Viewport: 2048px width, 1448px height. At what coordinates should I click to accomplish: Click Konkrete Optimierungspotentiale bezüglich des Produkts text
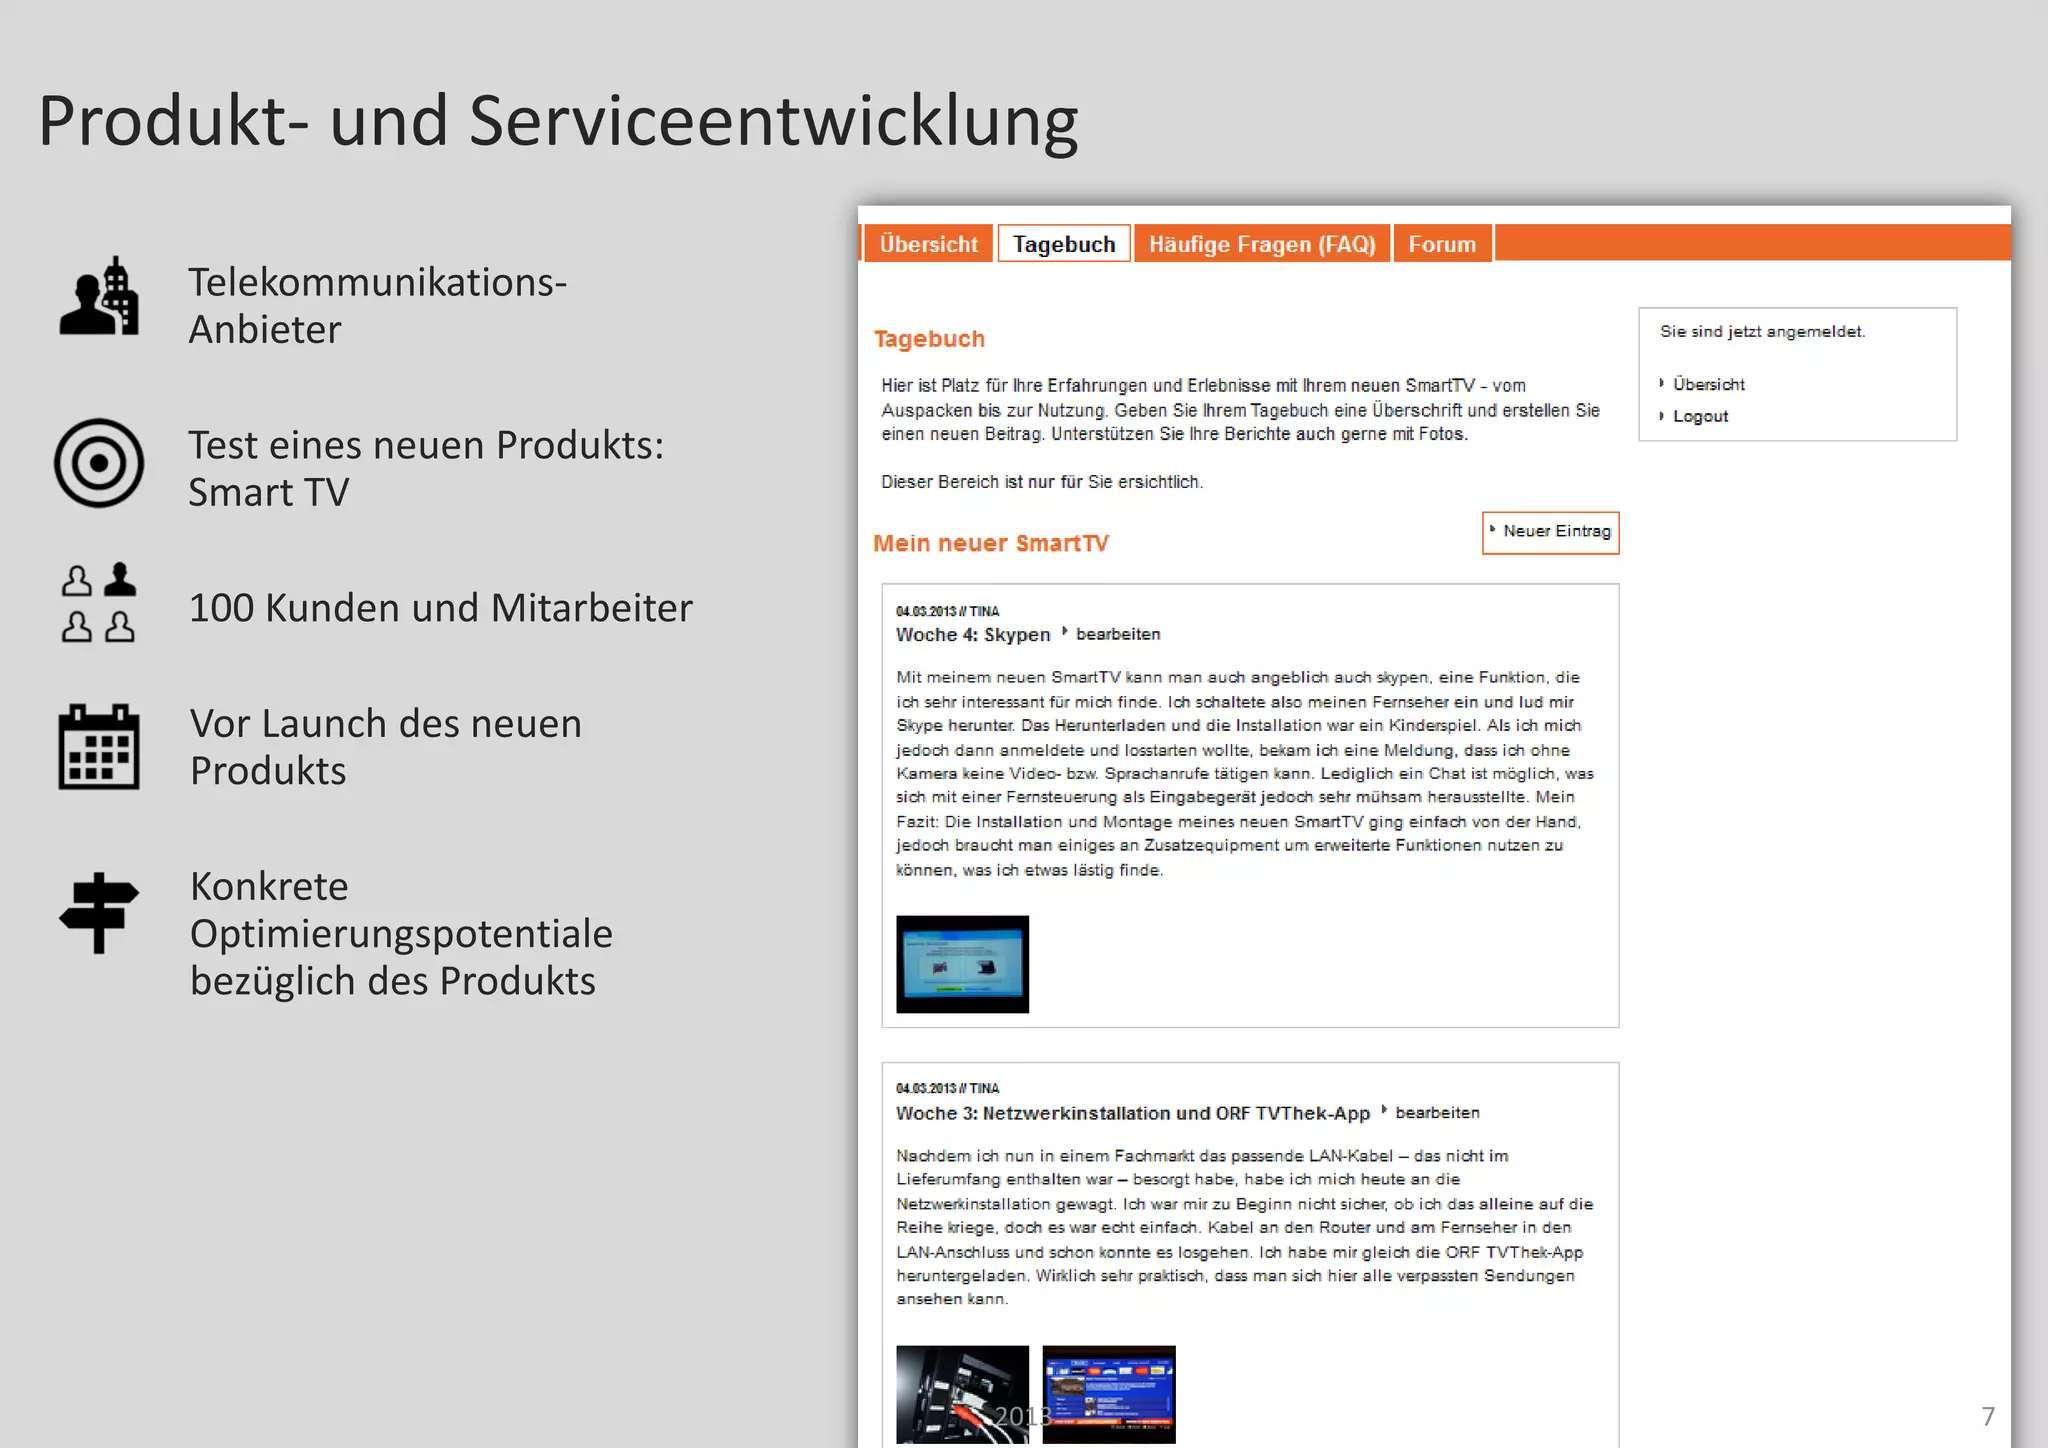tap(401, 933)
